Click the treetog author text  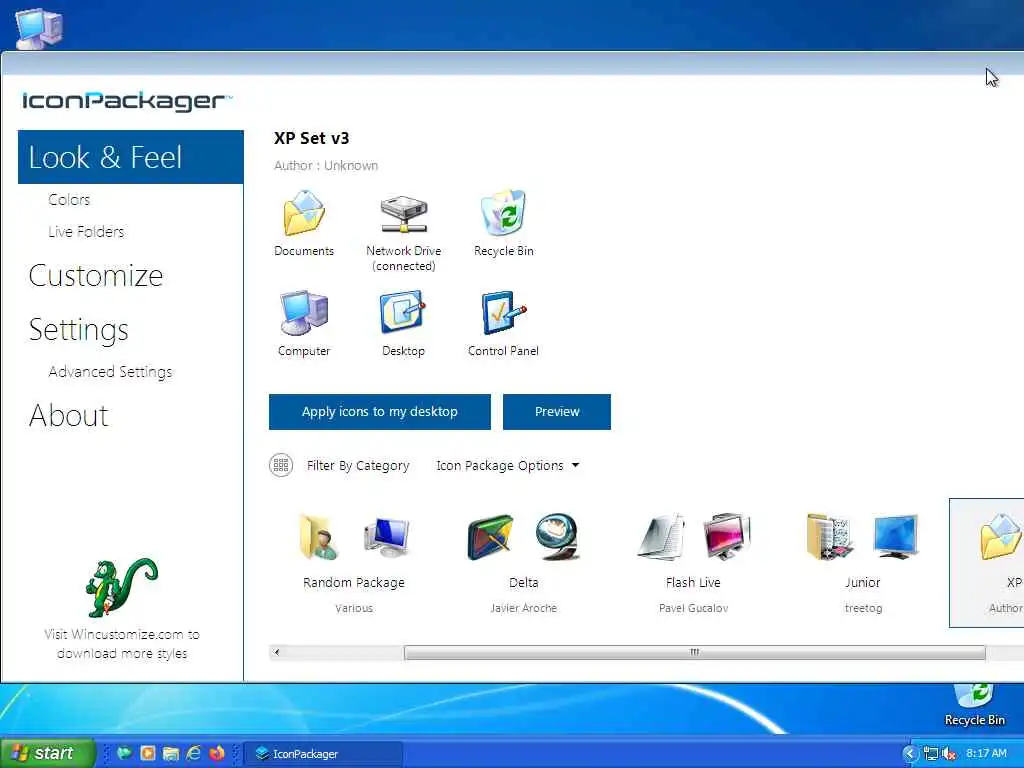coord(863,608)
